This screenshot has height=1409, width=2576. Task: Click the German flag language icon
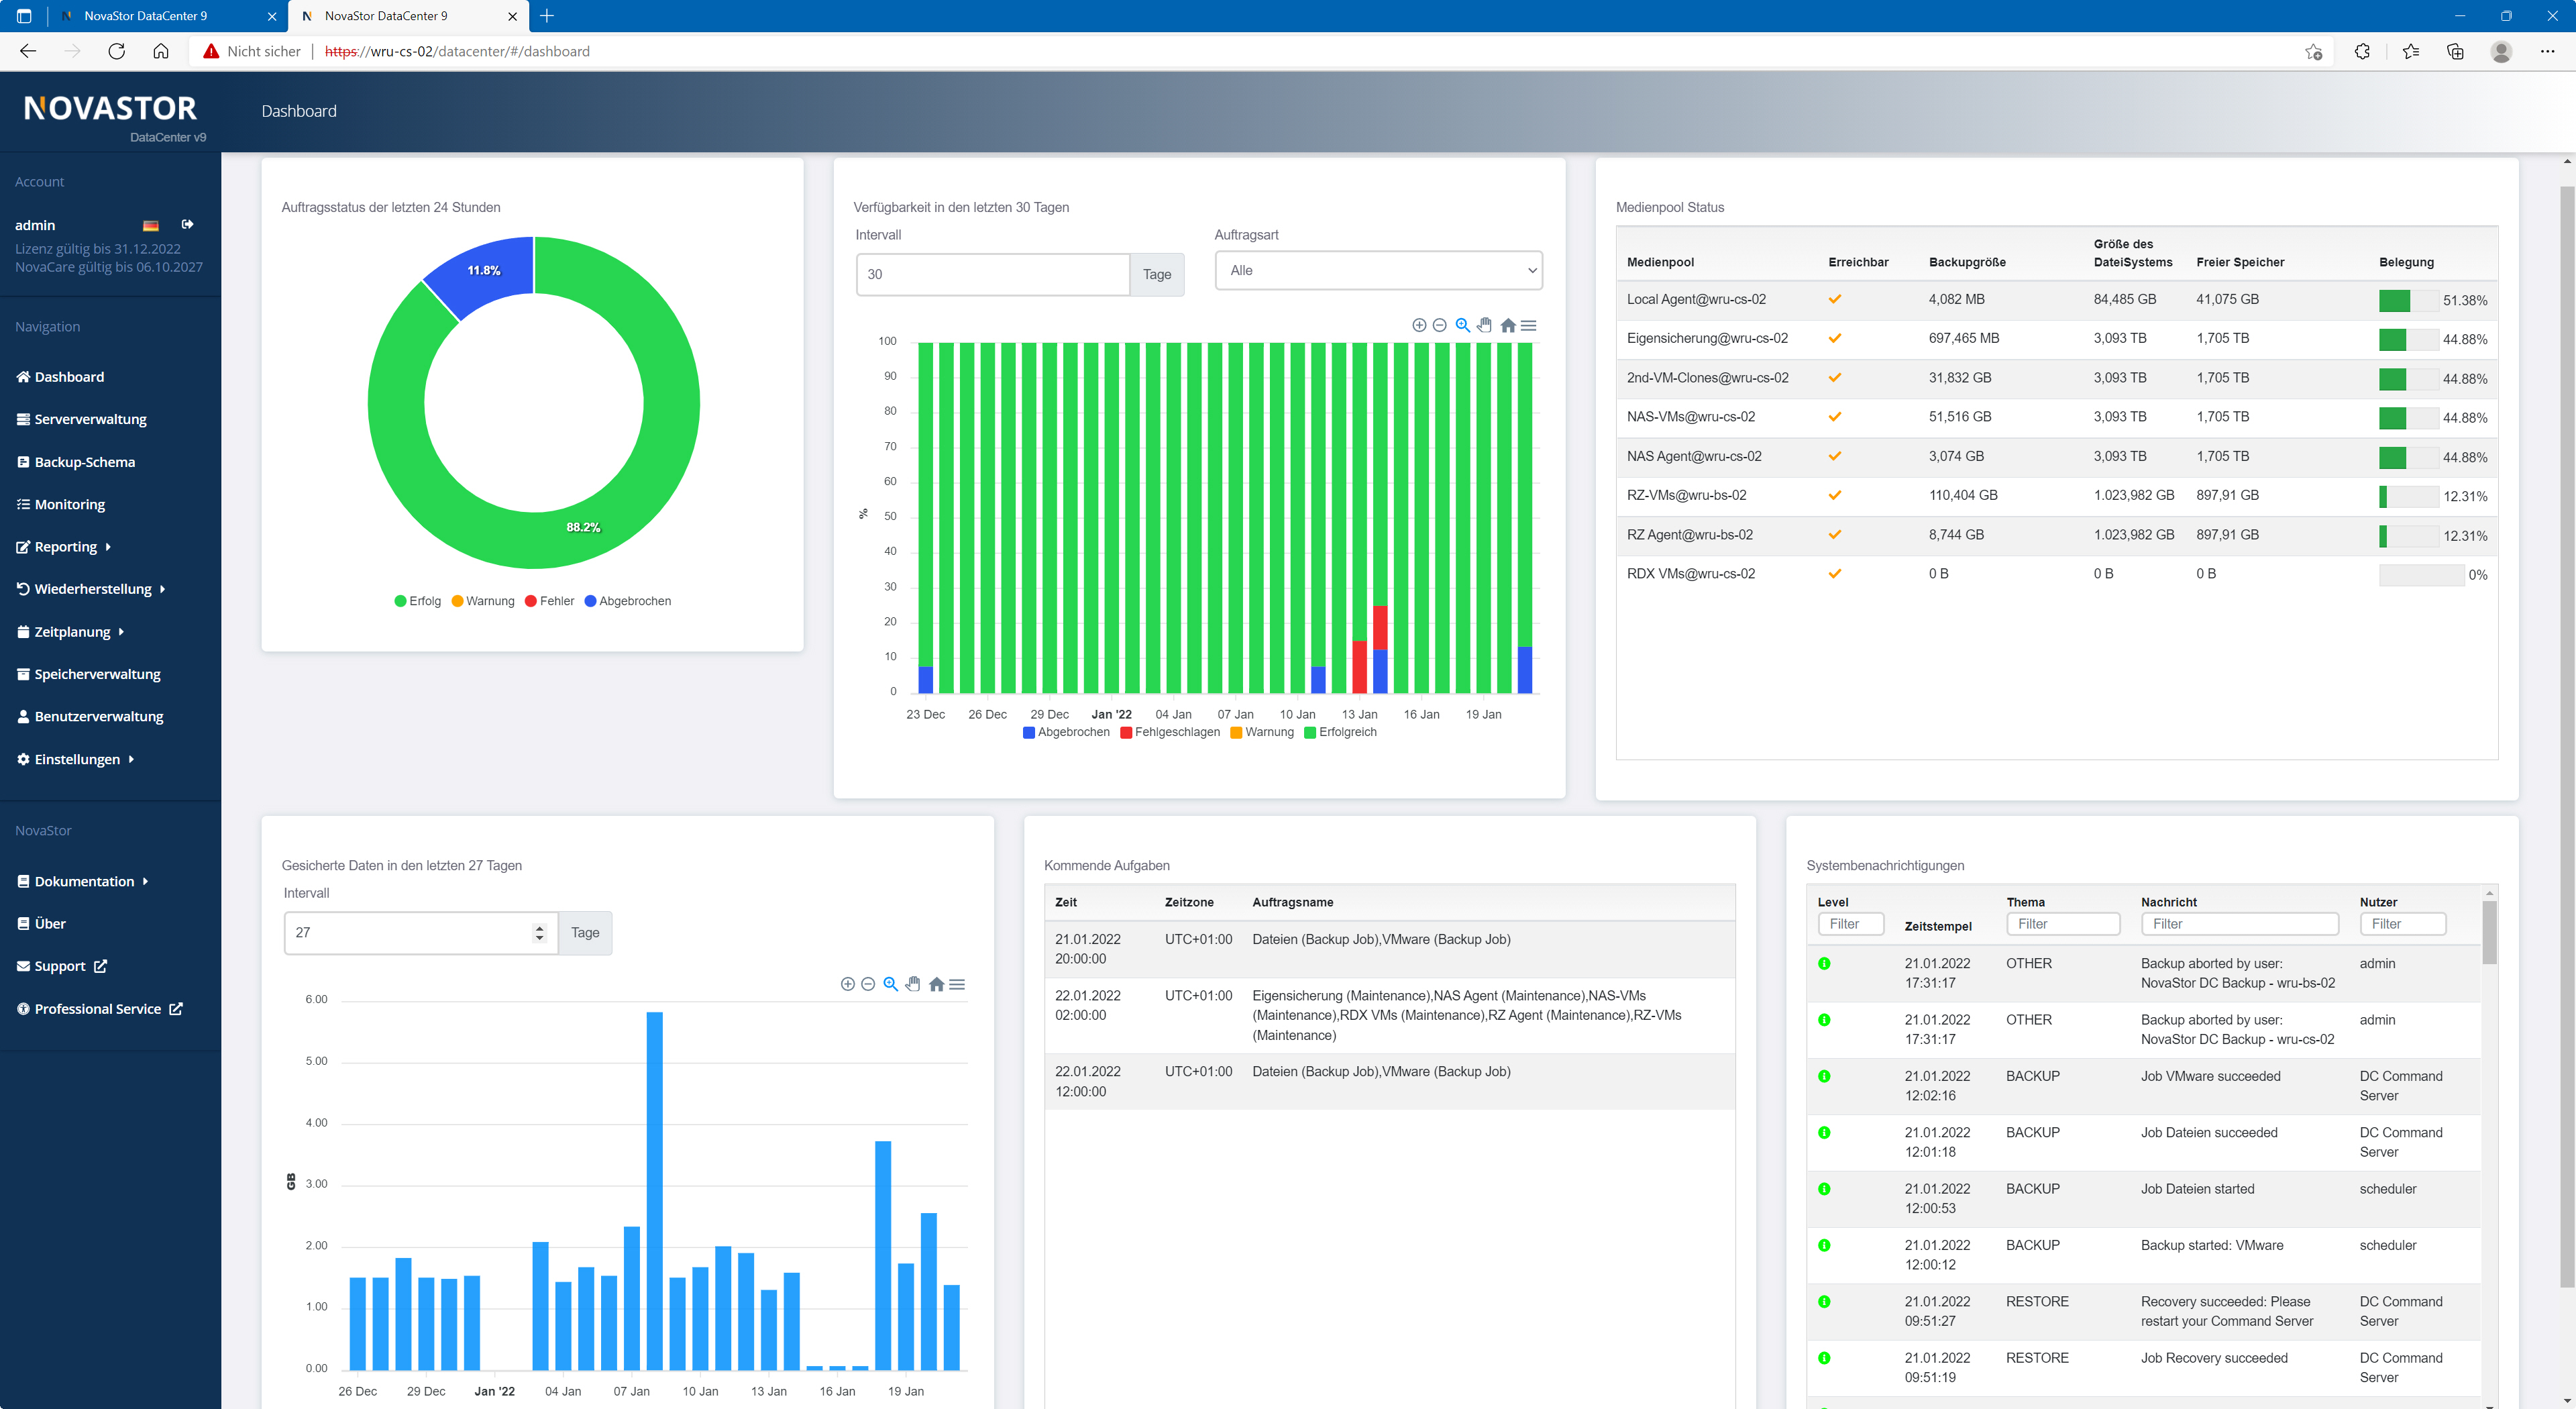tap(150, 225)
